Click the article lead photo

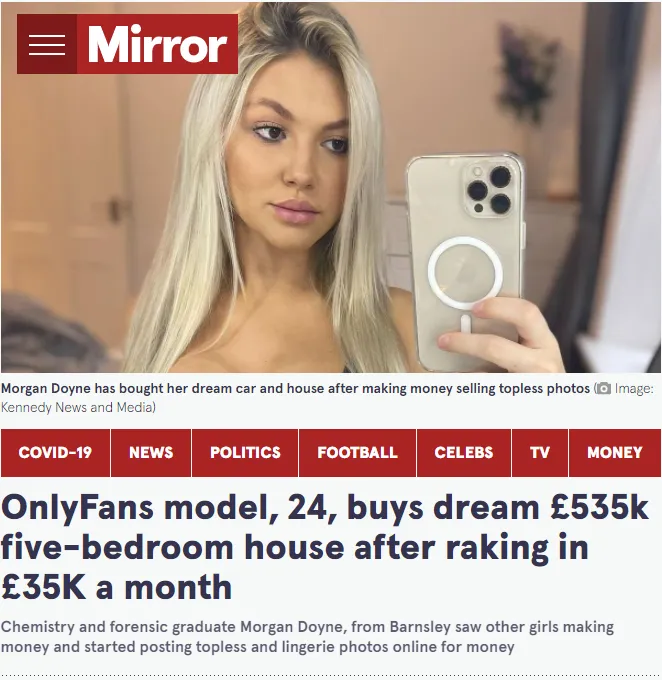click(x=331, y=187)
